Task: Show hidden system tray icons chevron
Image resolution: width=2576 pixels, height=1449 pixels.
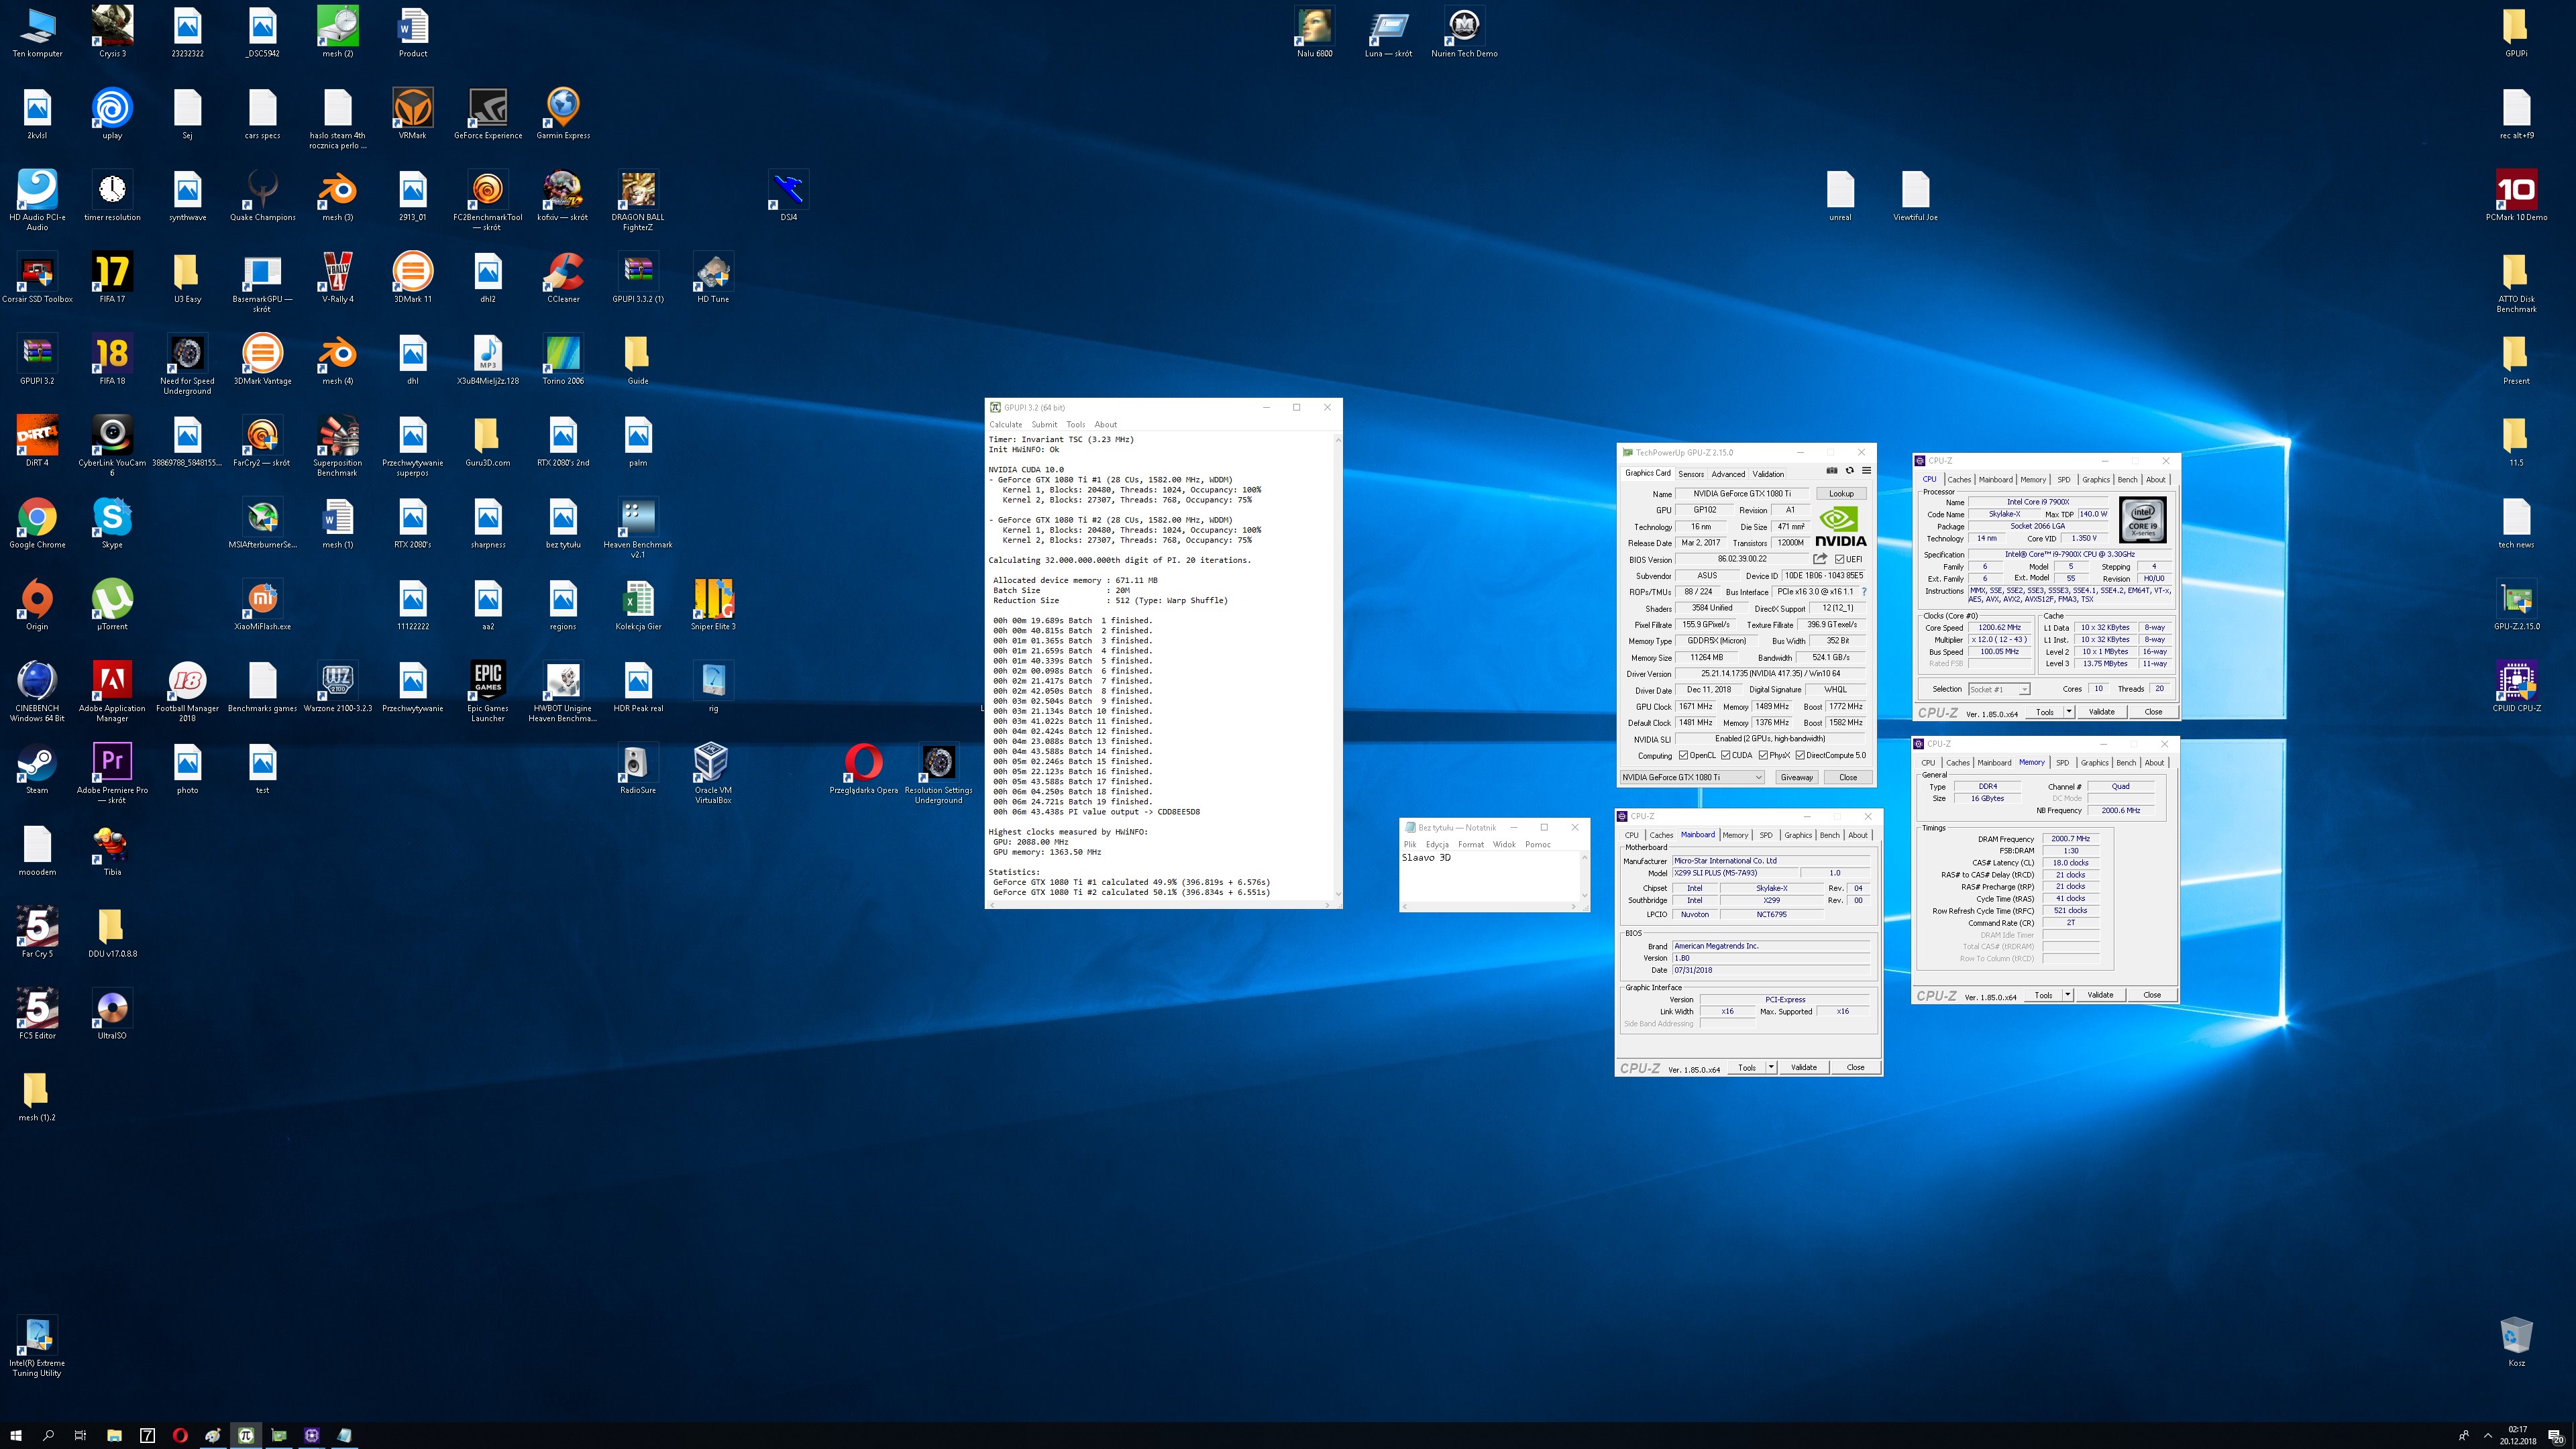Action: click(2488, 1435)
